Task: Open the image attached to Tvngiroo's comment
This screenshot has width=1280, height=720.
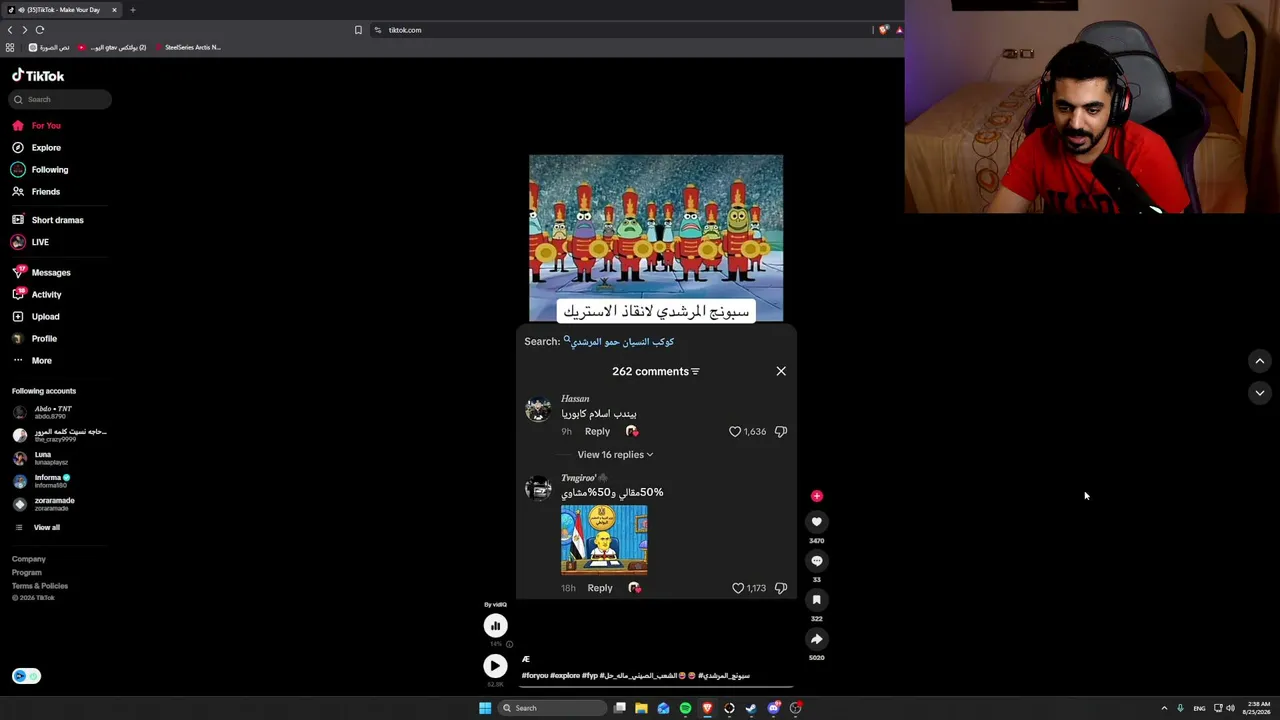Action: coord(604,540)
